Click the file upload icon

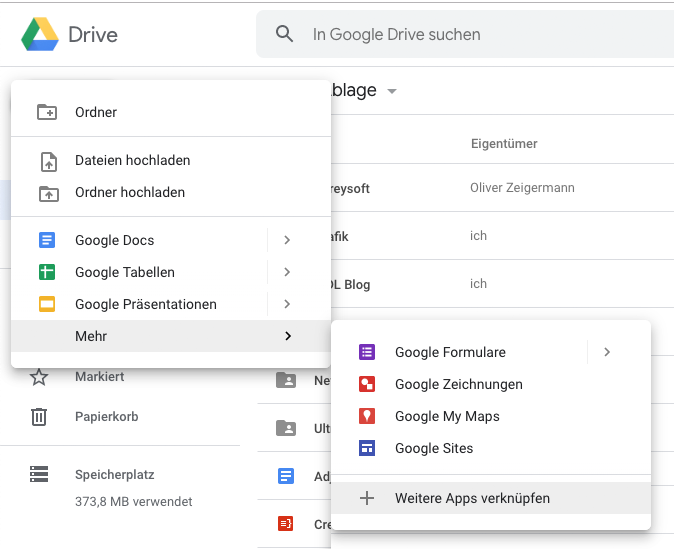coord(49,161)
